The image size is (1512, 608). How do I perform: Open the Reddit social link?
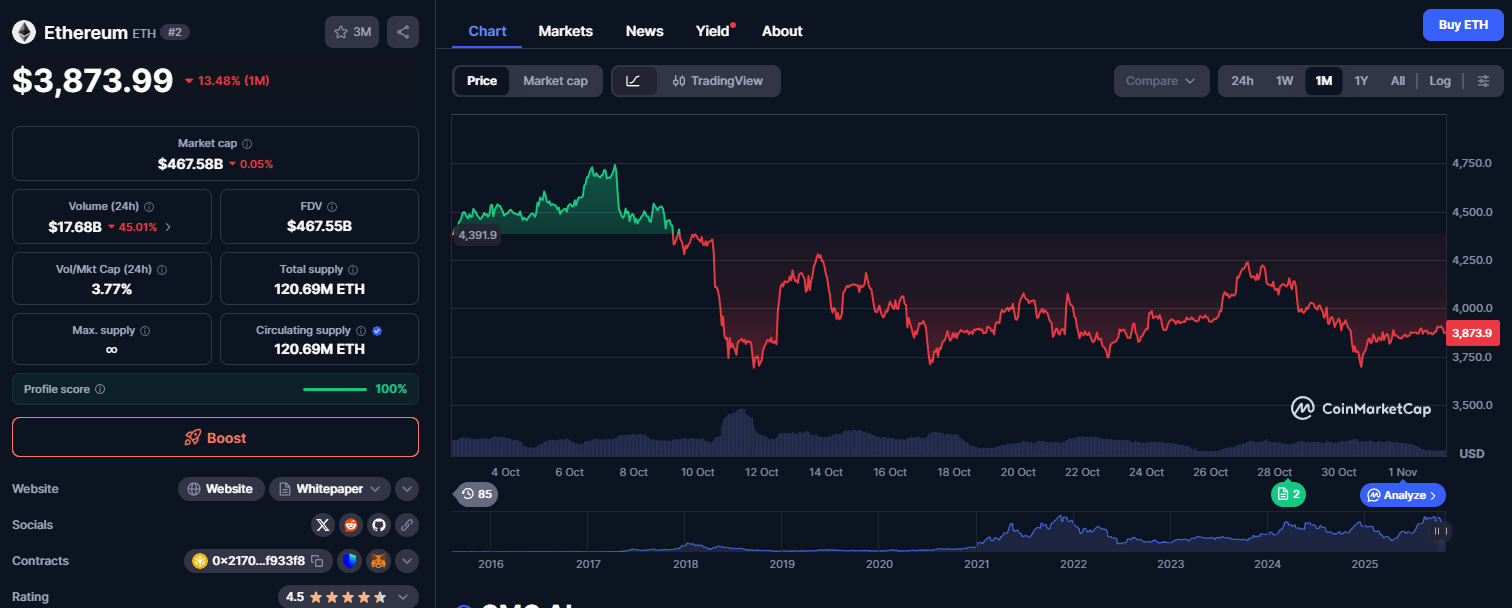point(350,524)
